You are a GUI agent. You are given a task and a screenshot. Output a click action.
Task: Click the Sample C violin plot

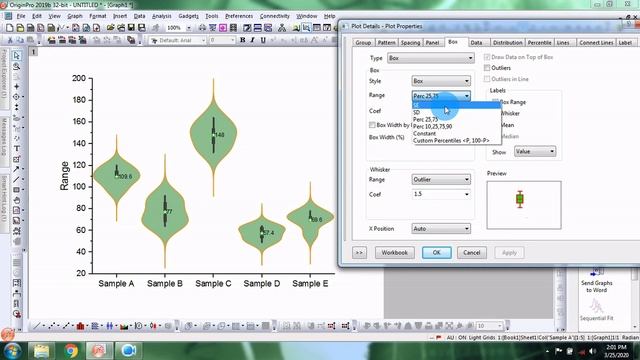point(213,136)
